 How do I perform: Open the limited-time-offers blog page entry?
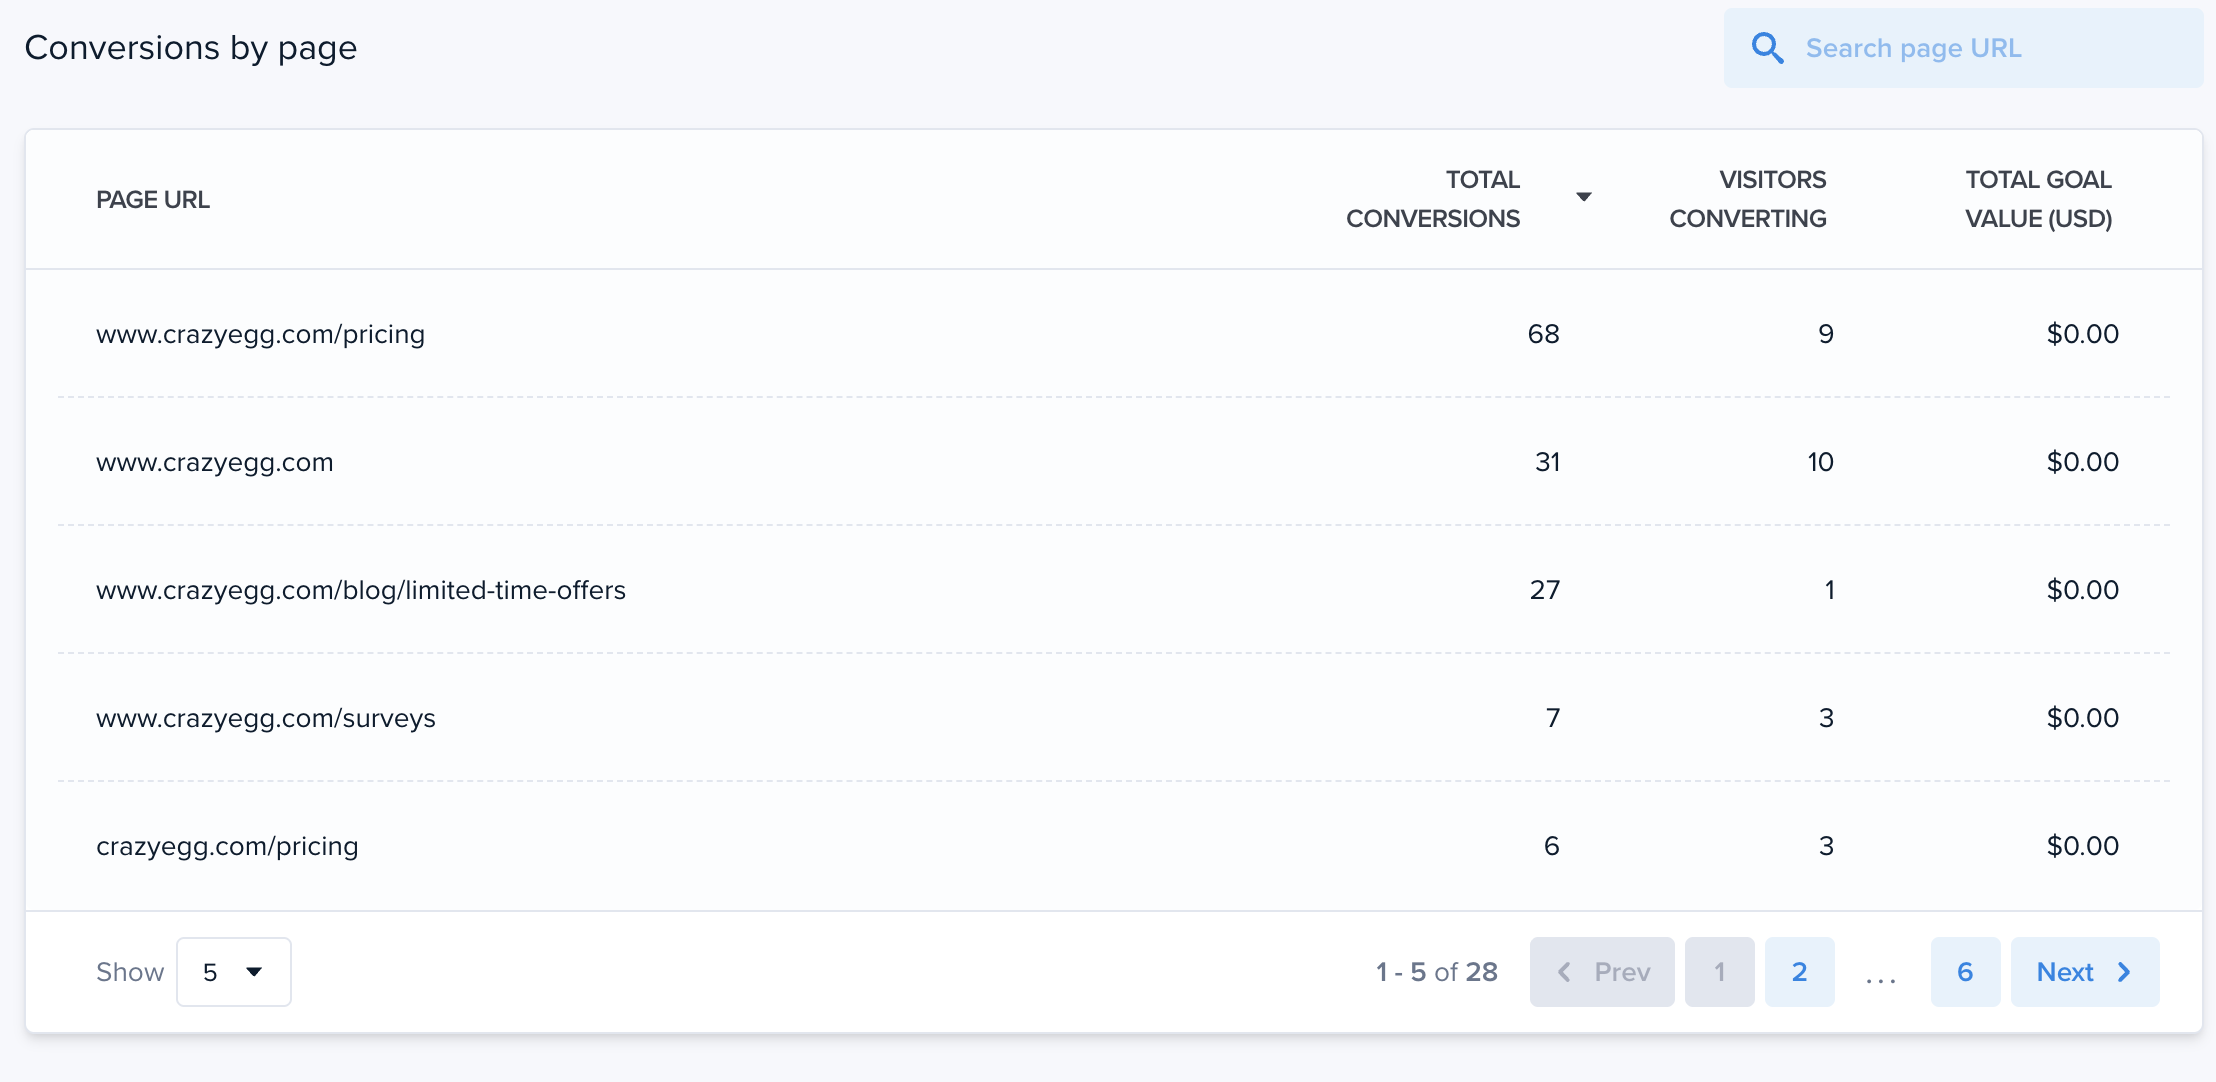click(x=361, y=589)
